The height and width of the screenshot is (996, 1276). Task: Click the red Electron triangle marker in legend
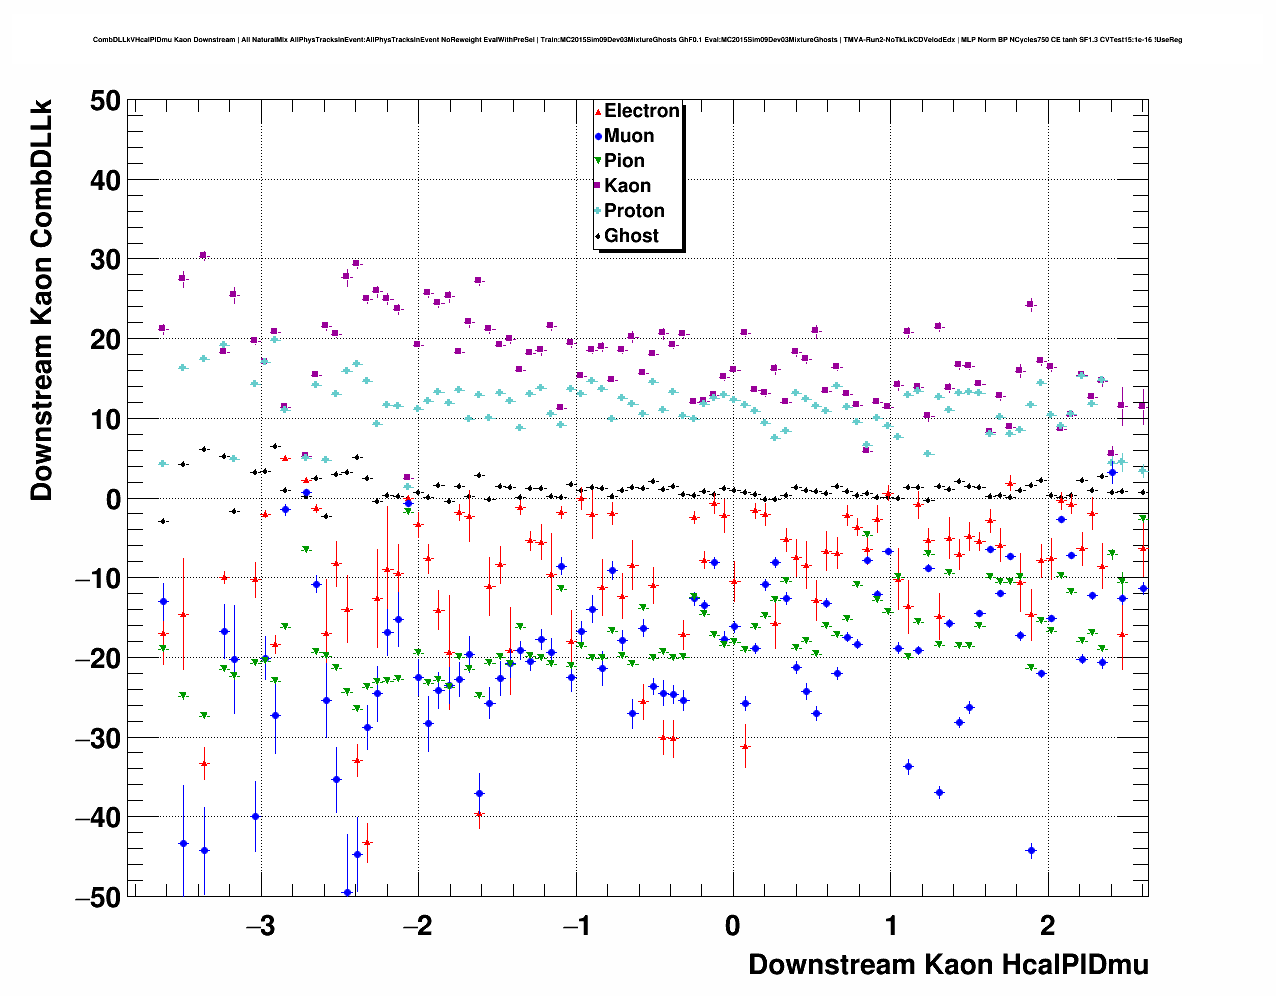598,112
